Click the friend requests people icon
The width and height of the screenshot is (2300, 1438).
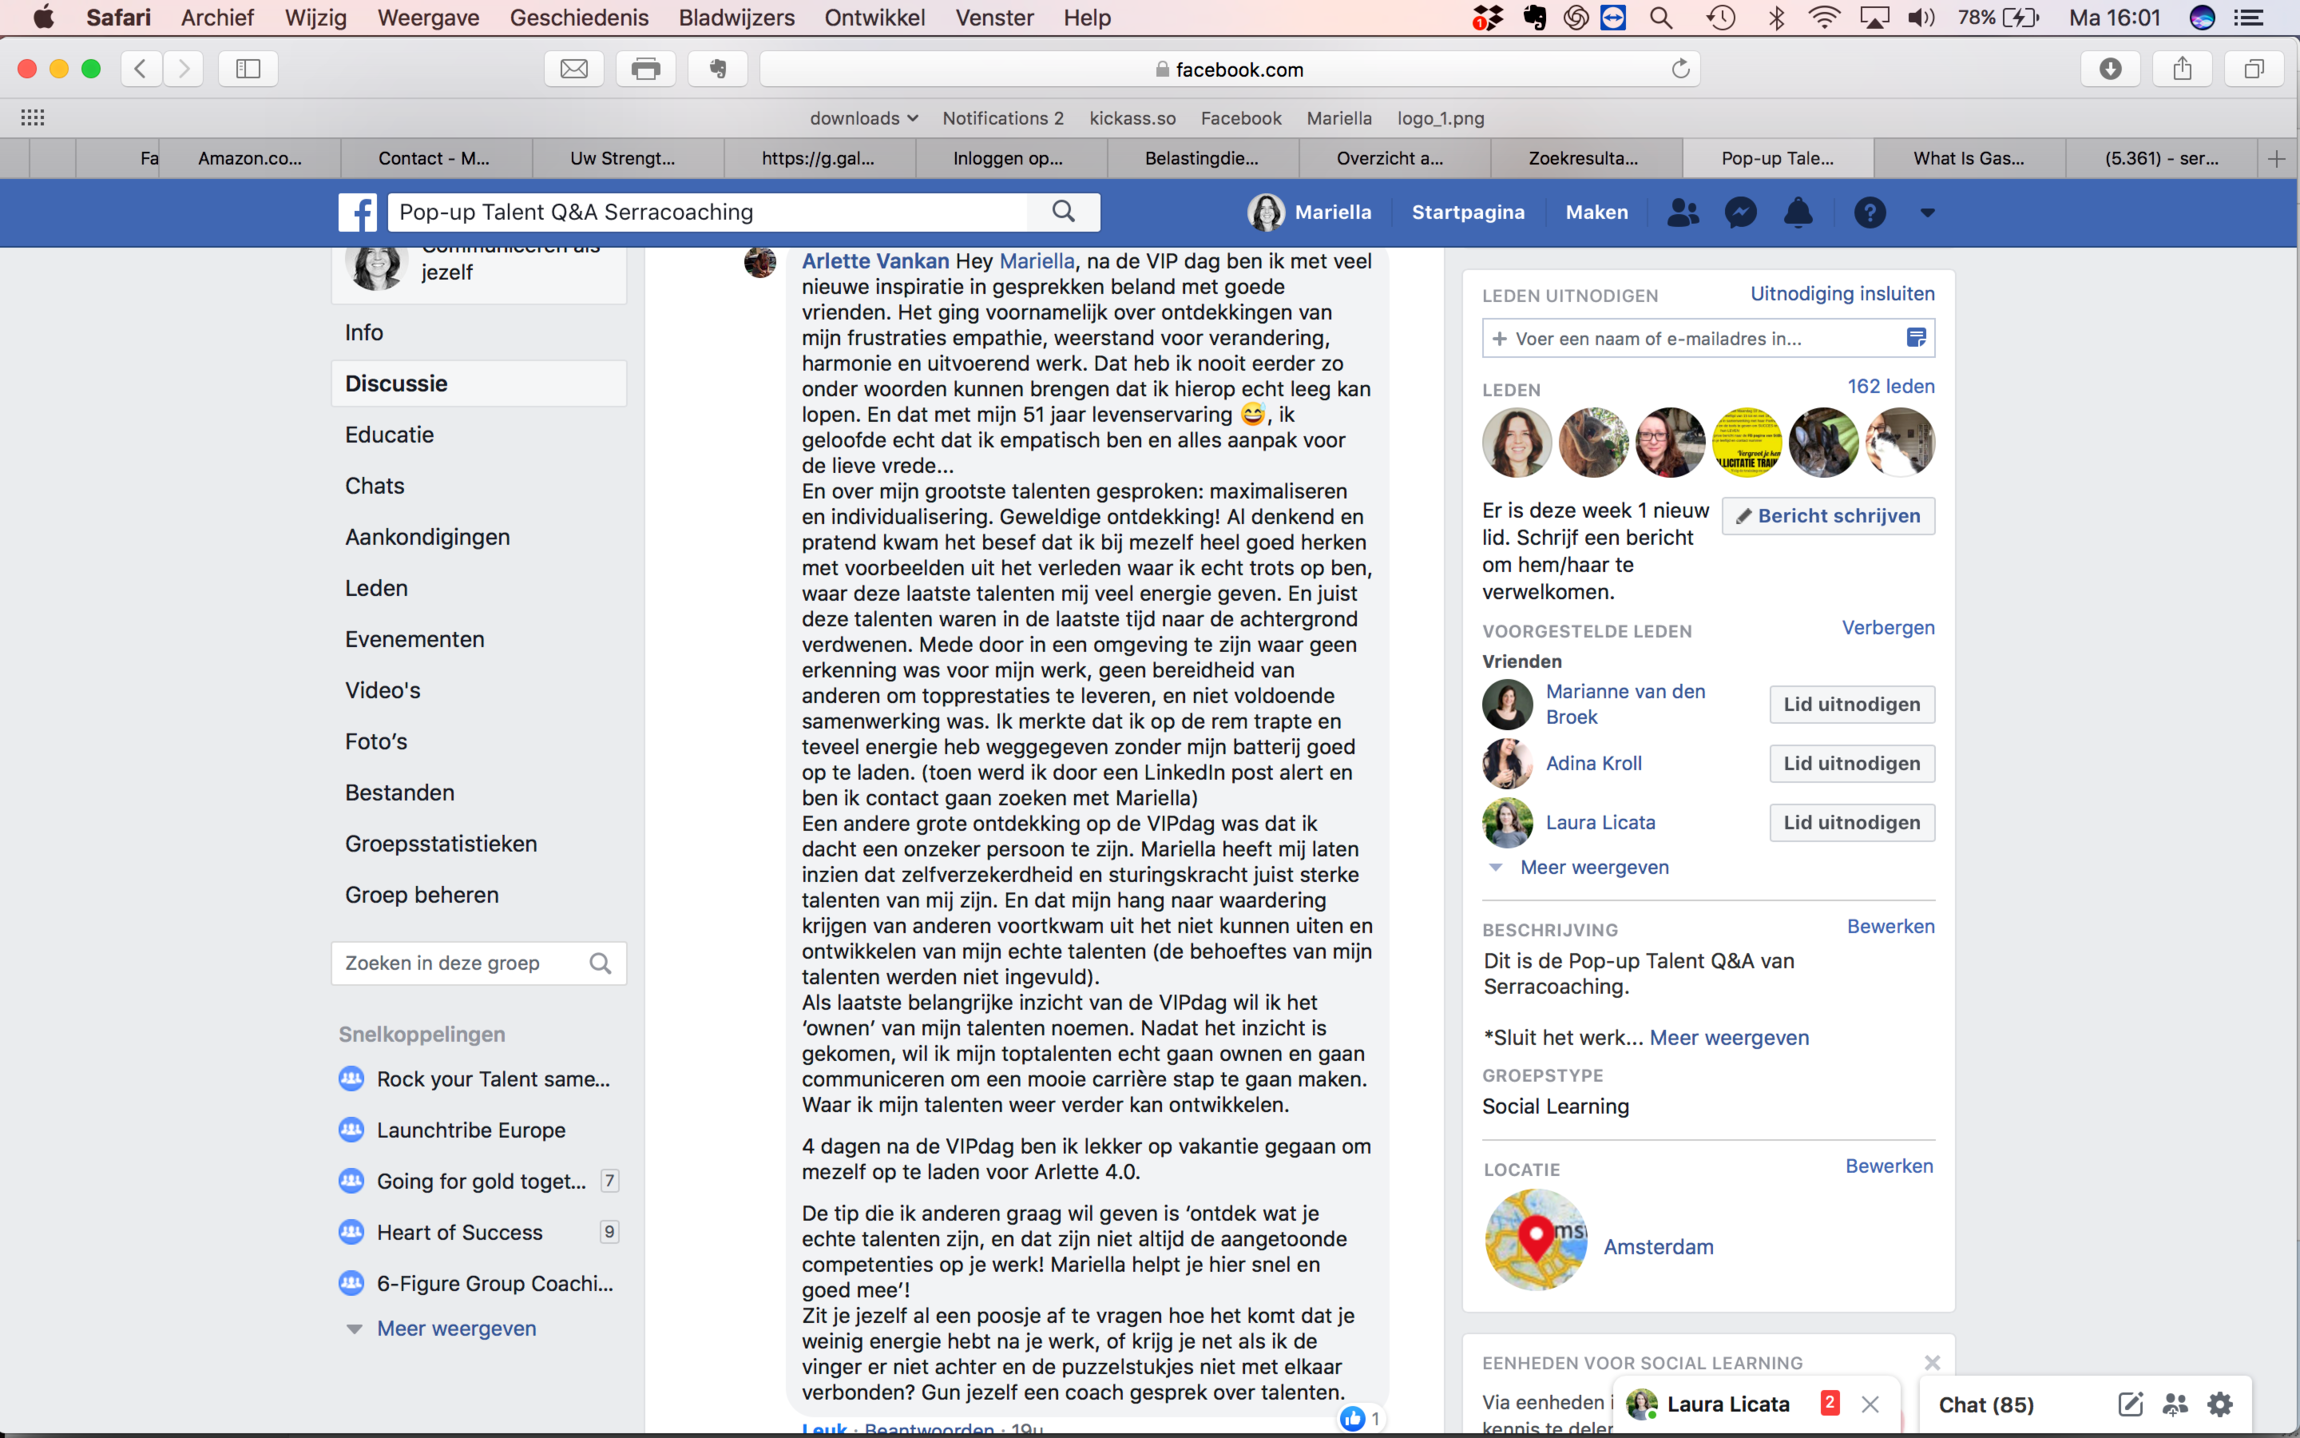point(1683,212)
